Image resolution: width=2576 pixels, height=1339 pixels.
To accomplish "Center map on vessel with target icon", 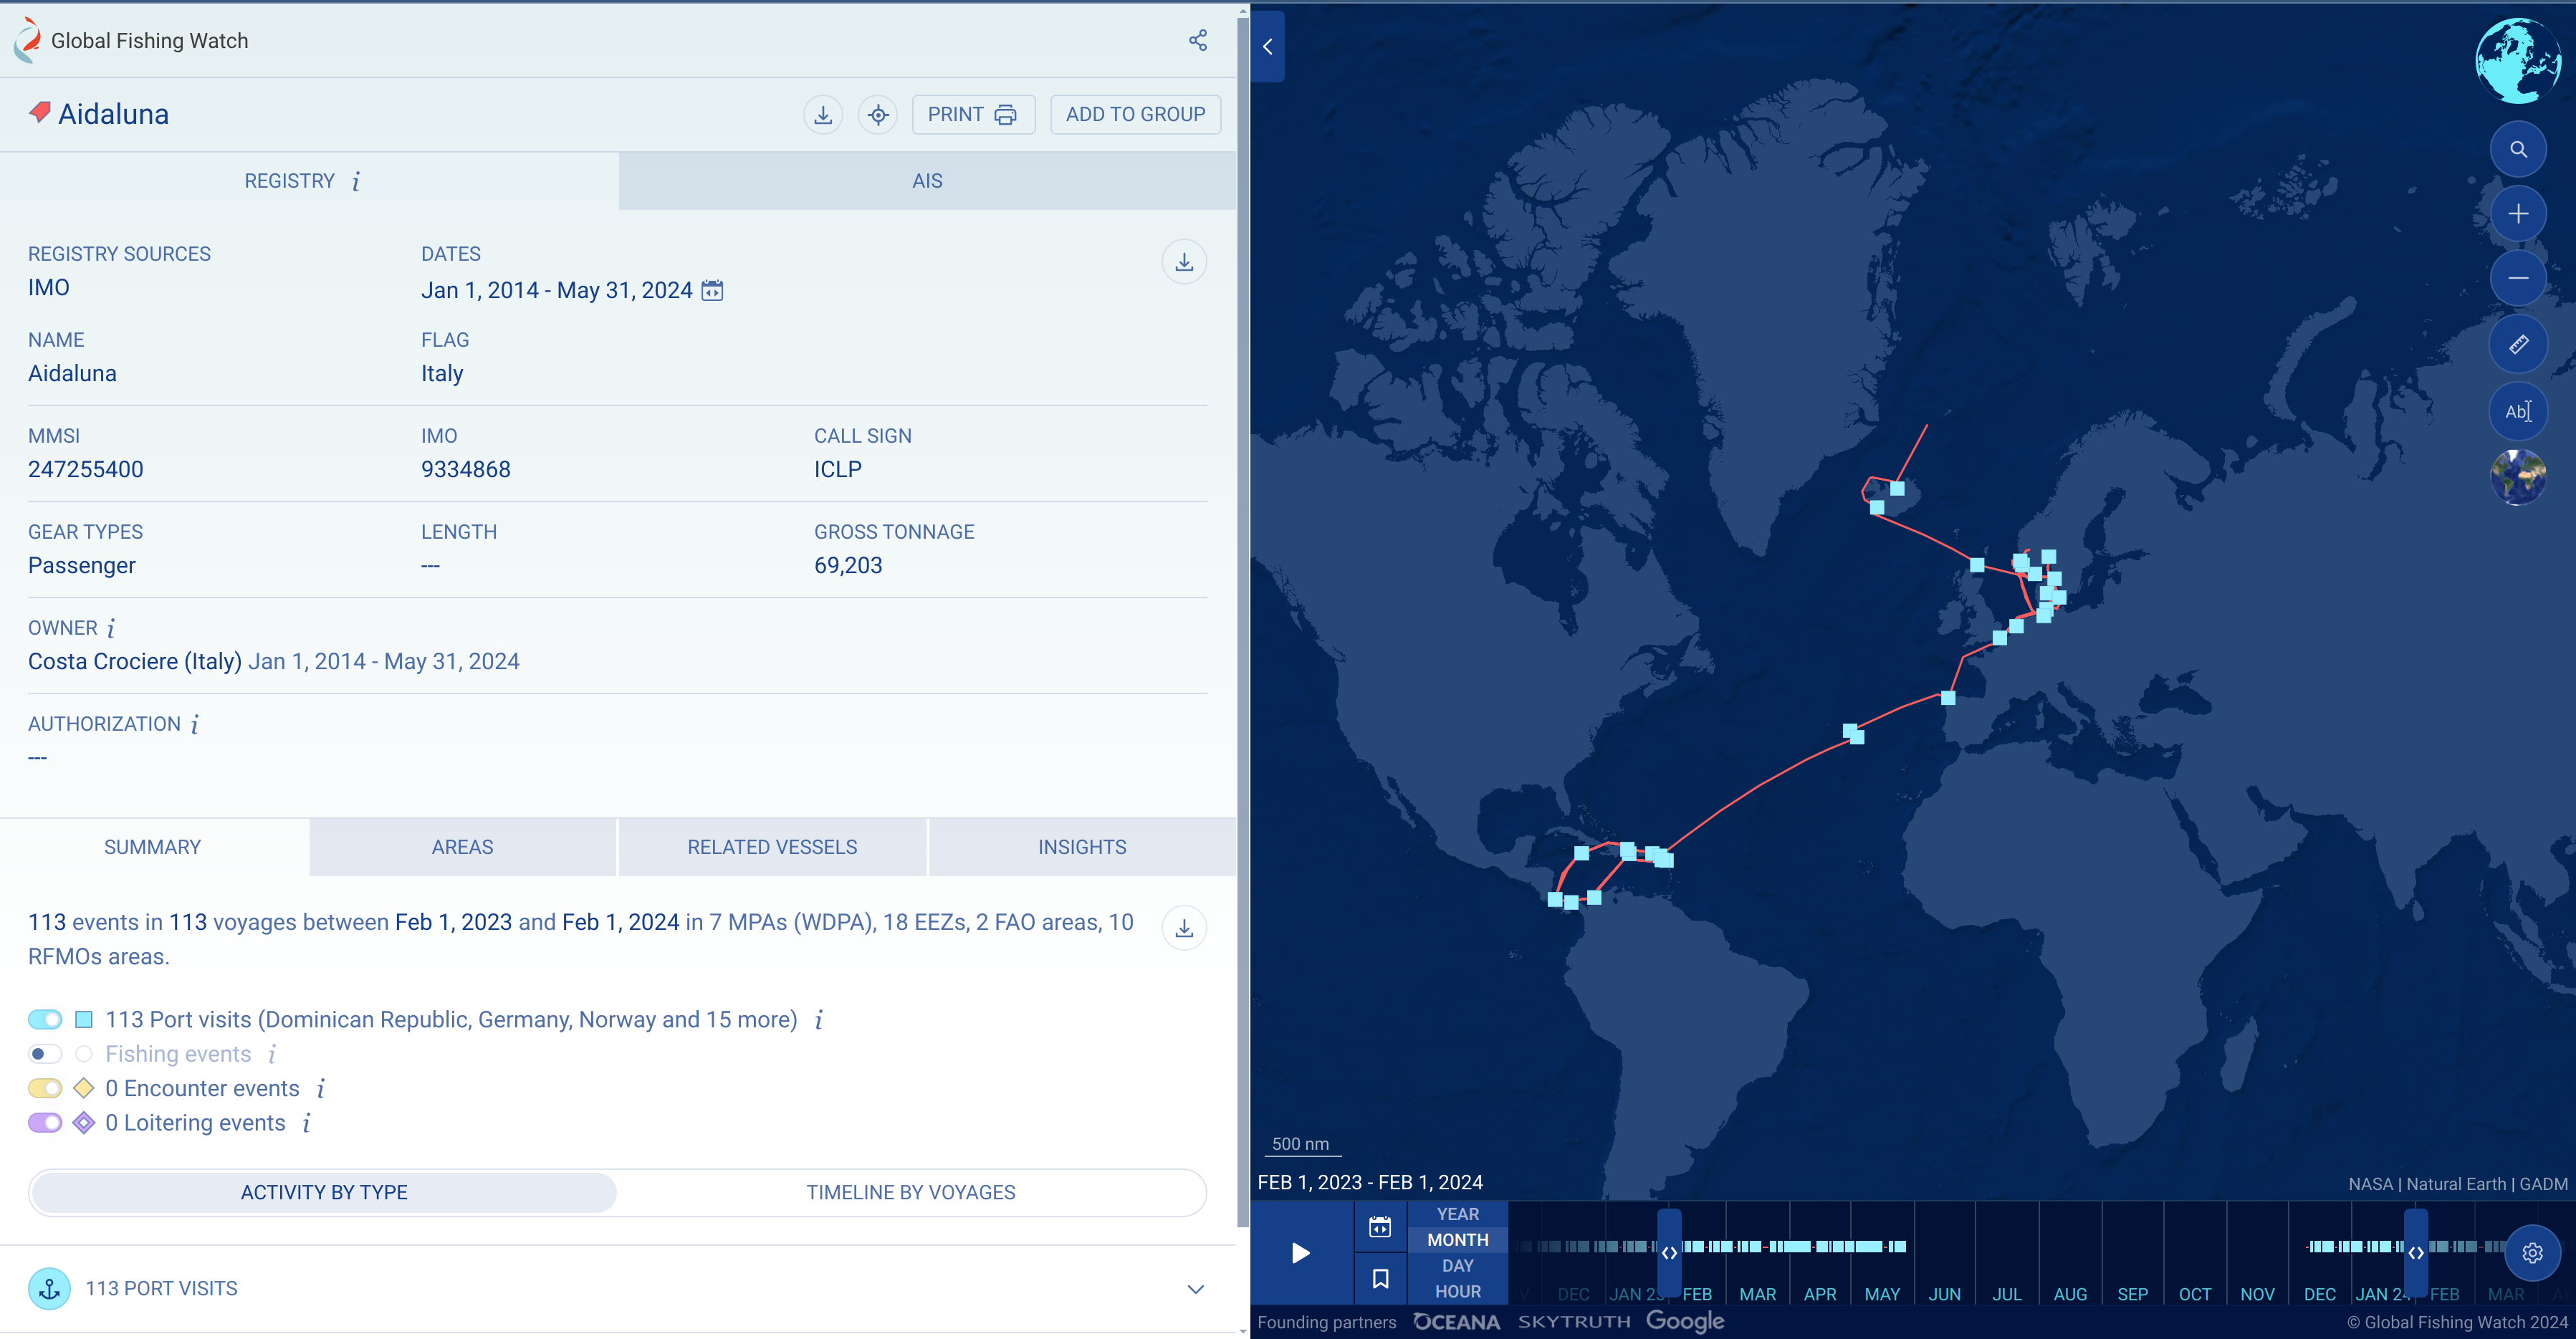I will tap(877, 115).
